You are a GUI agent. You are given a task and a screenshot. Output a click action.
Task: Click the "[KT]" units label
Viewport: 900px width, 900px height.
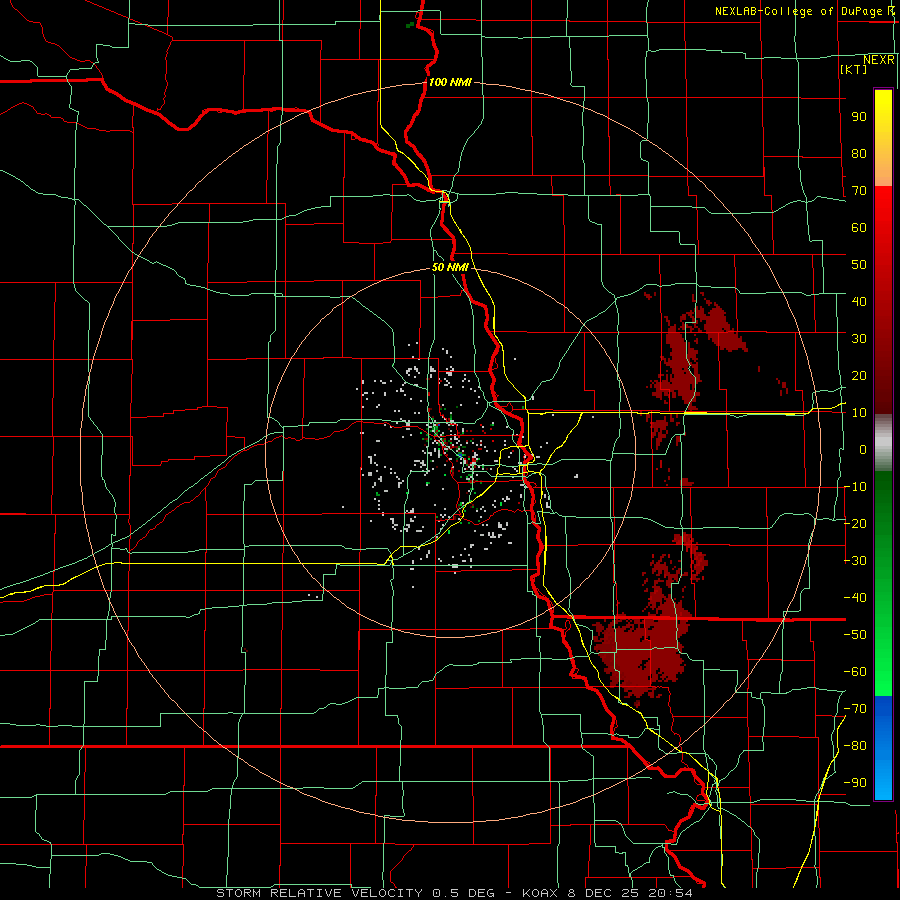(854, 69)
